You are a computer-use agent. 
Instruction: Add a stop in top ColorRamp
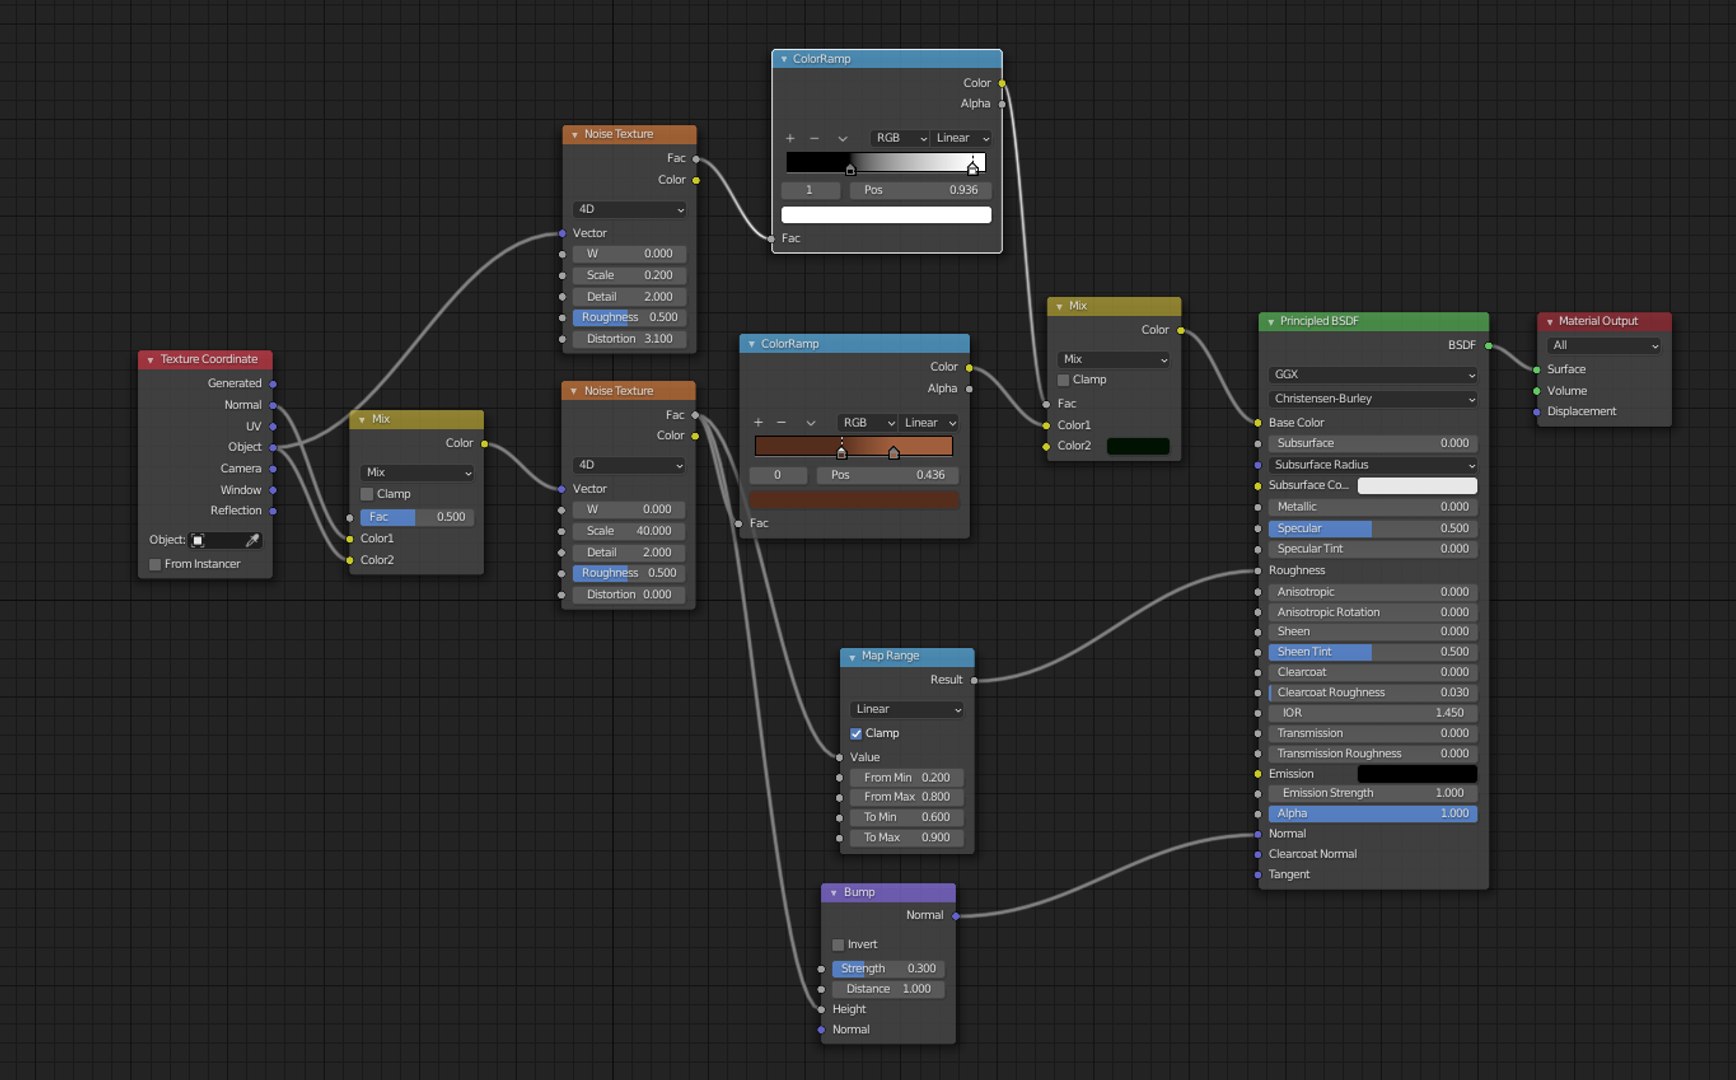click(x=790, y=138)
